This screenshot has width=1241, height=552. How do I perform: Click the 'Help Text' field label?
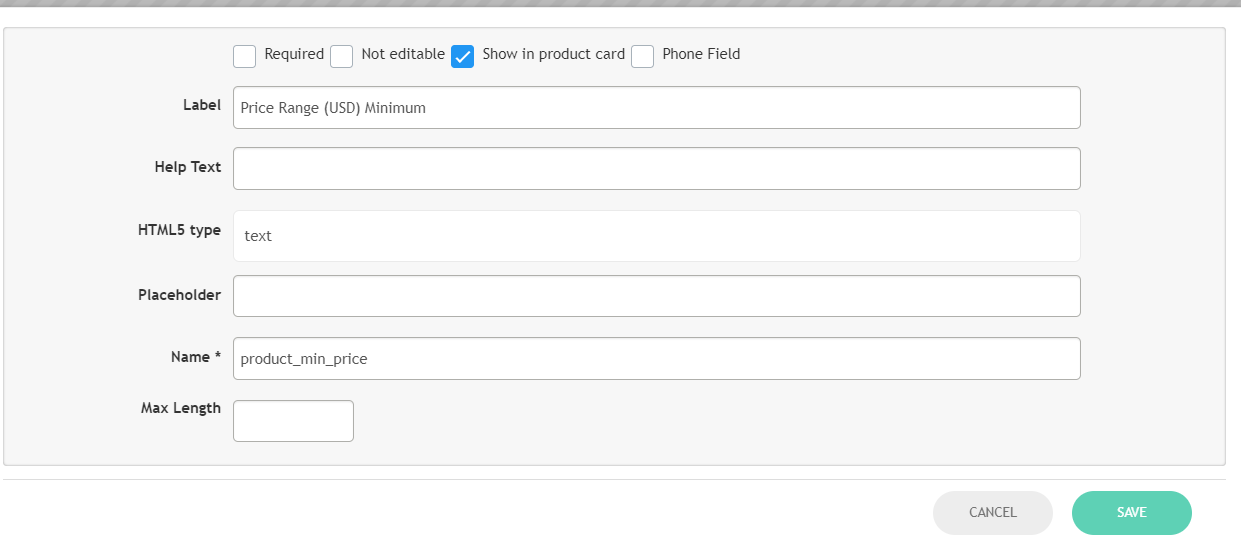pyautogui.click(x=188, y=167)
